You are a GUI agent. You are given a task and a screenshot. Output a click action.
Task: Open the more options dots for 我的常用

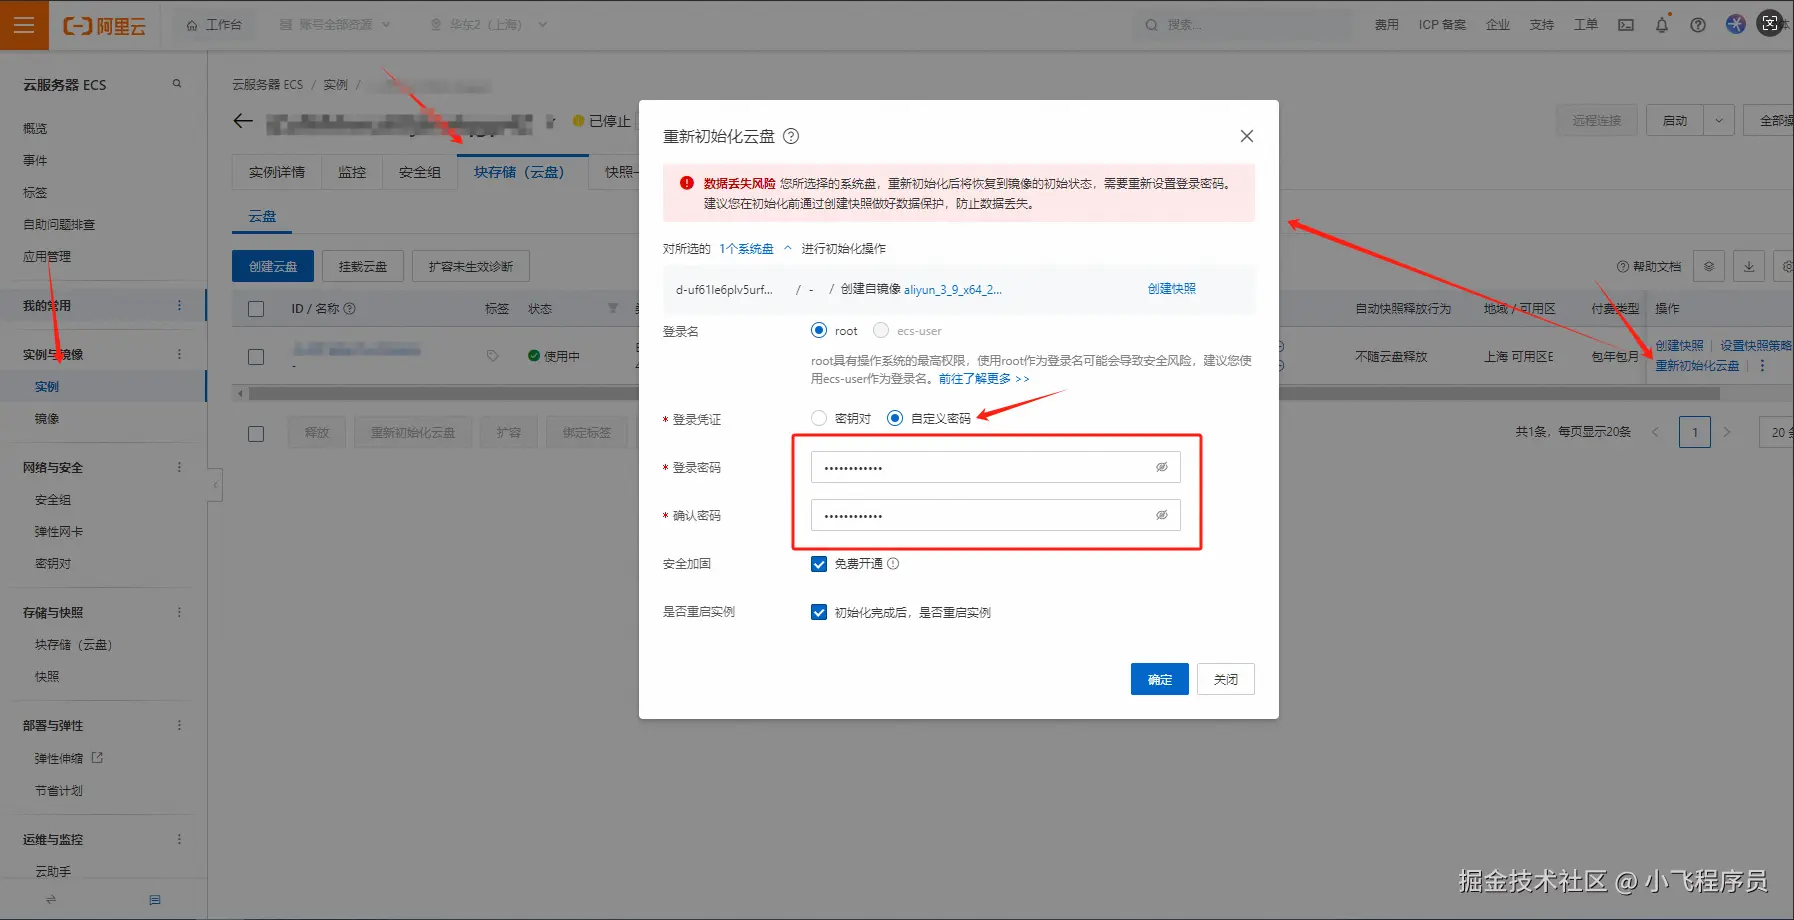(x=180, y=306)
